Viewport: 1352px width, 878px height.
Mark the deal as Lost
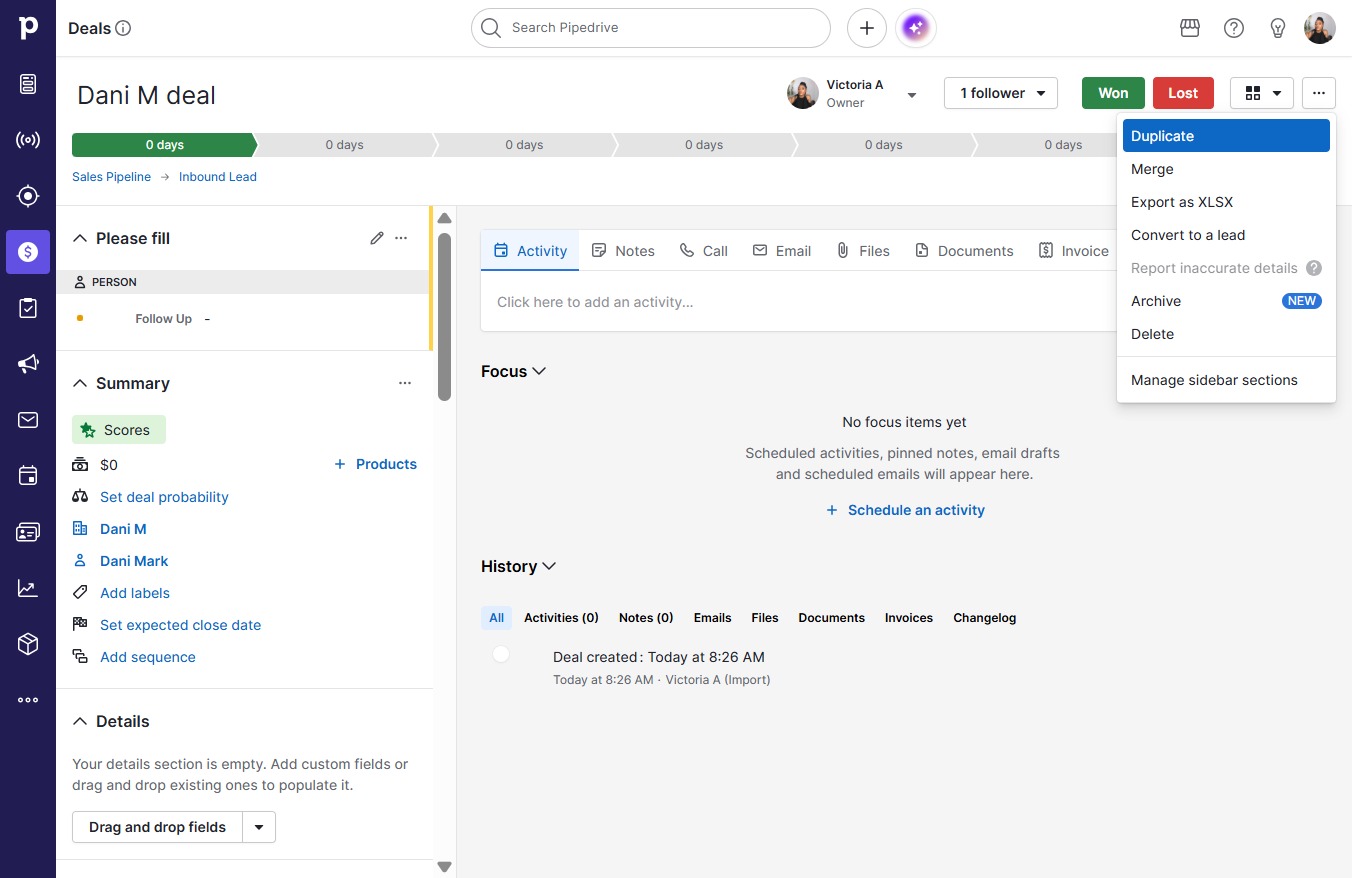pos(1183,93)
